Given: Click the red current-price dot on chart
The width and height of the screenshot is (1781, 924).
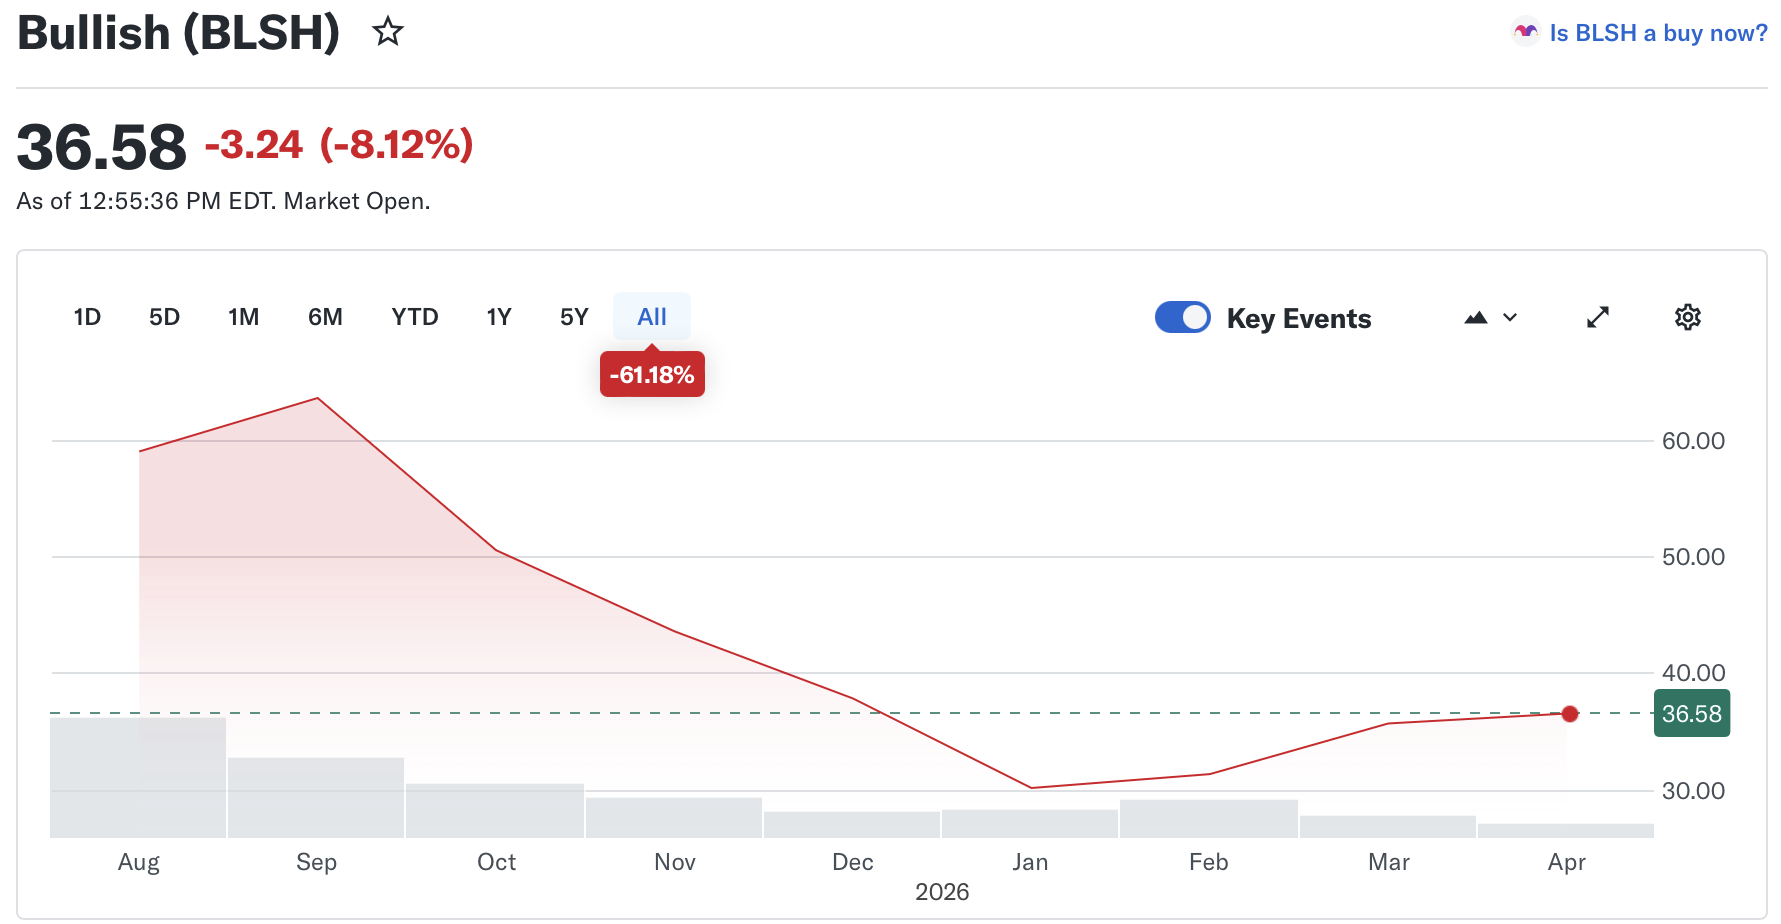Looking at the screenshot, I should (x=1570, y=714).
